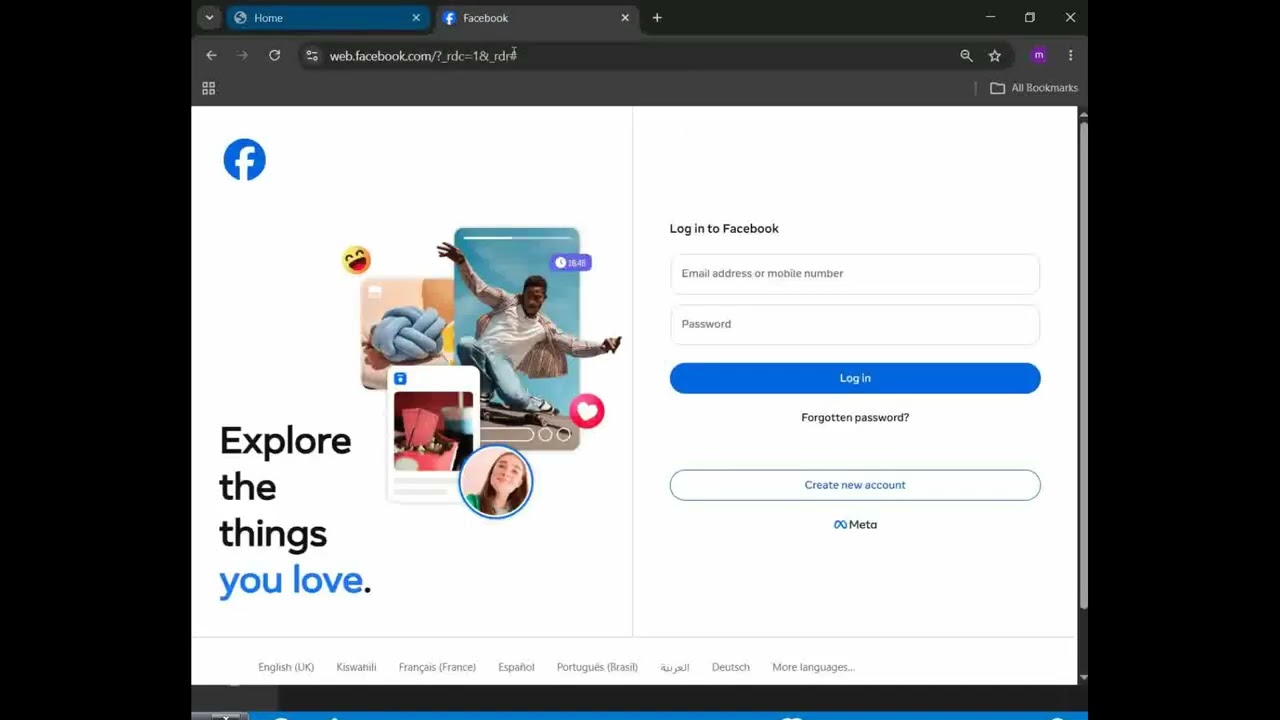This screenshot has height=720, width=1280.
Task: Open More languages list
Action: point(813,667)
